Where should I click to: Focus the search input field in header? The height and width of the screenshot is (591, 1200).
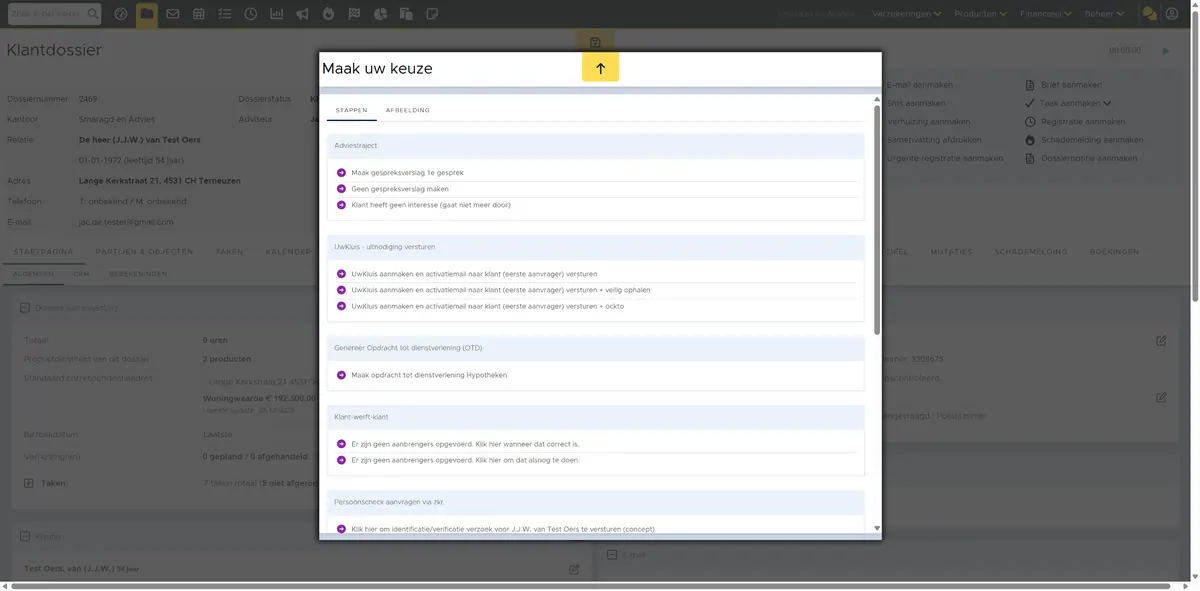click(x=48, y=14)
